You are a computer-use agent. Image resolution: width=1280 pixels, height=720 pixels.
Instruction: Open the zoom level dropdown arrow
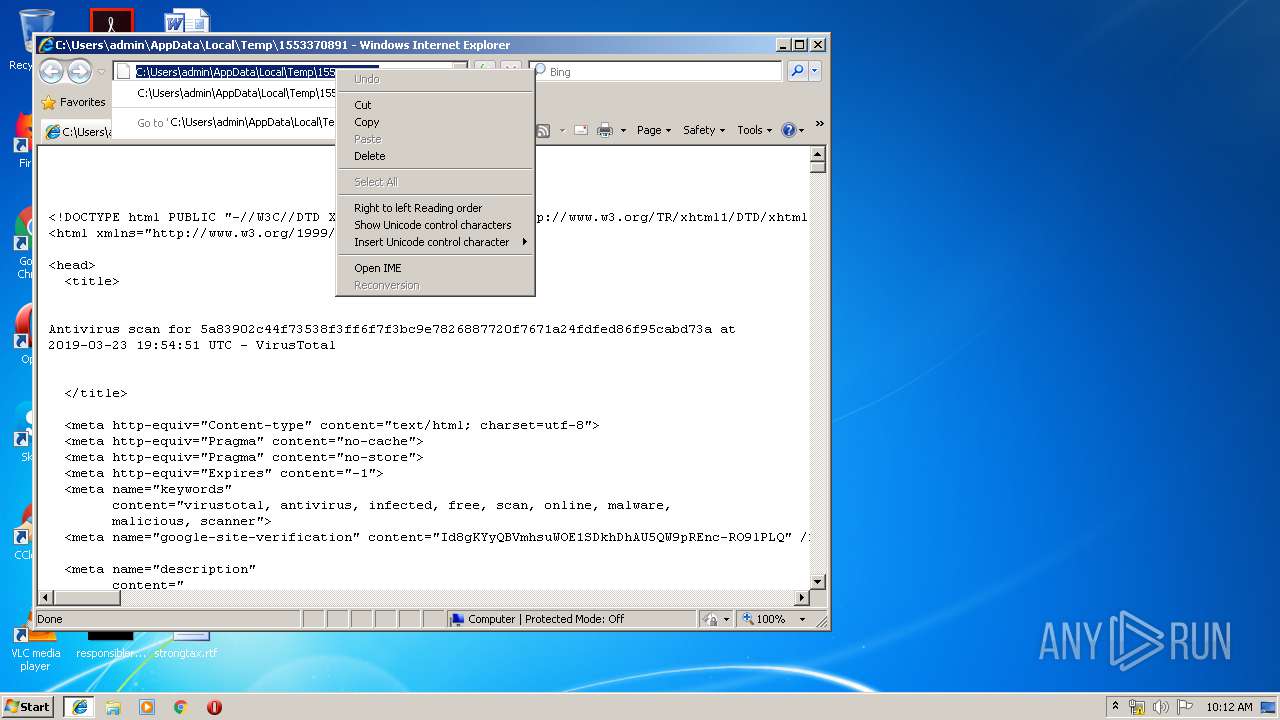pyautogui.click(x=801, y=619)
